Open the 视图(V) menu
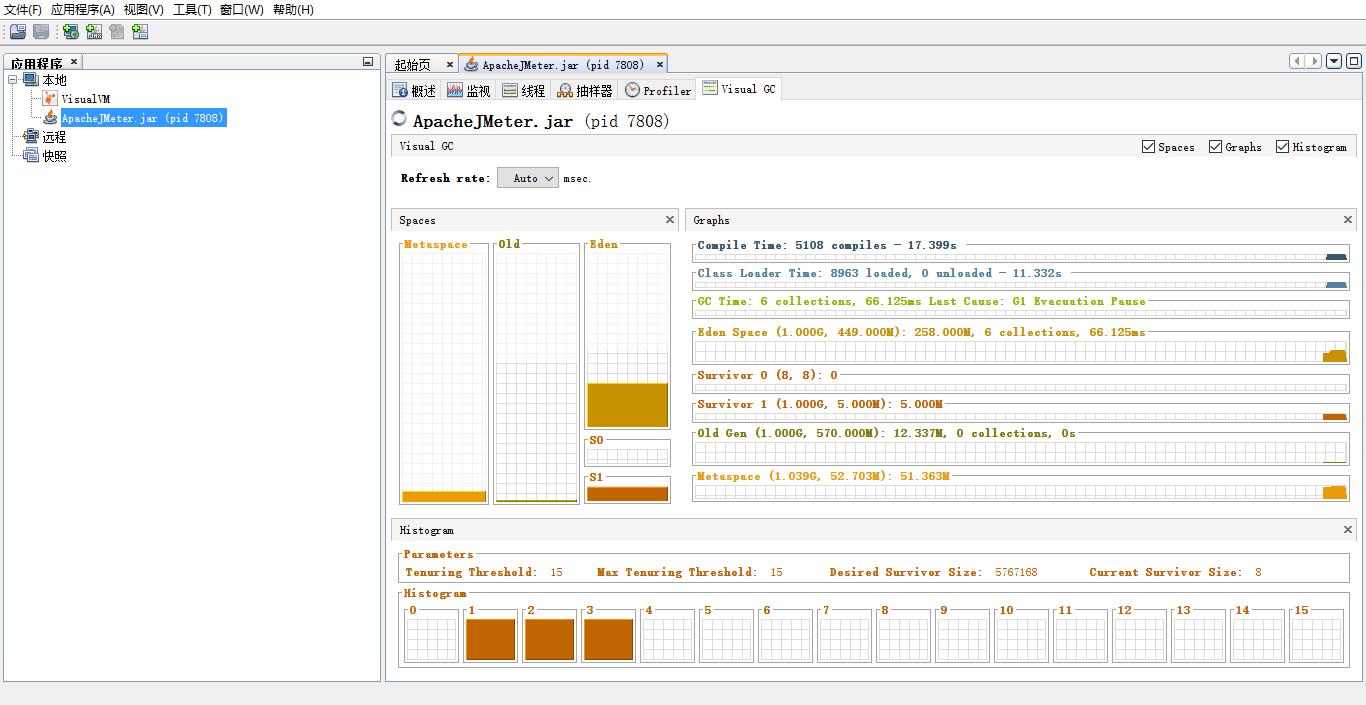This screenshot has height=705, width=1366. pyautogui.click(x=144, y=10)
